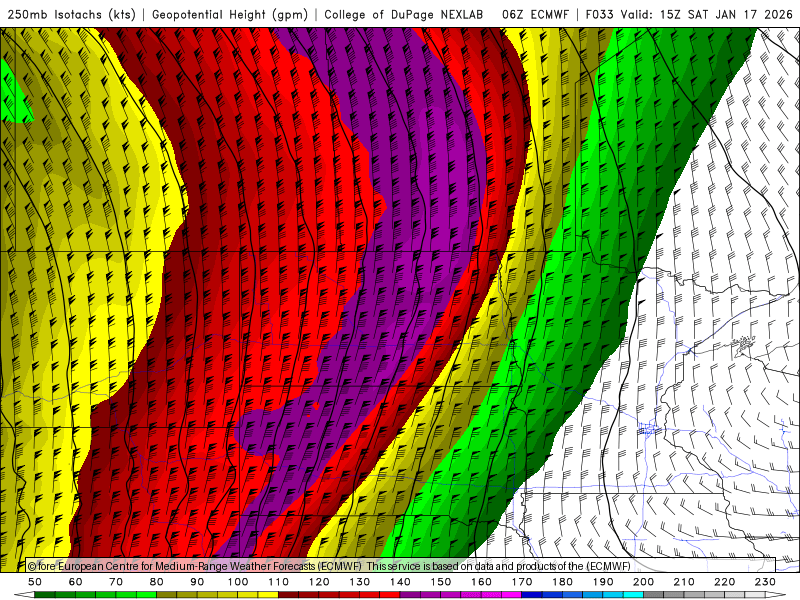
Task: Click the ECMWF copyright notice text
Action: pos(329,566)
